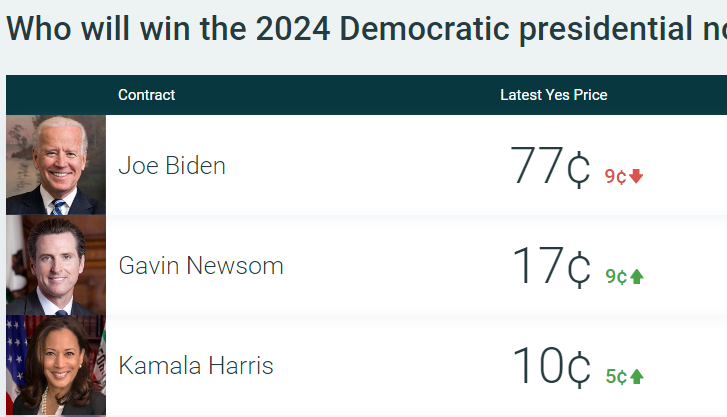Open the Joe Biden contract name

click(x=172, y=166)
